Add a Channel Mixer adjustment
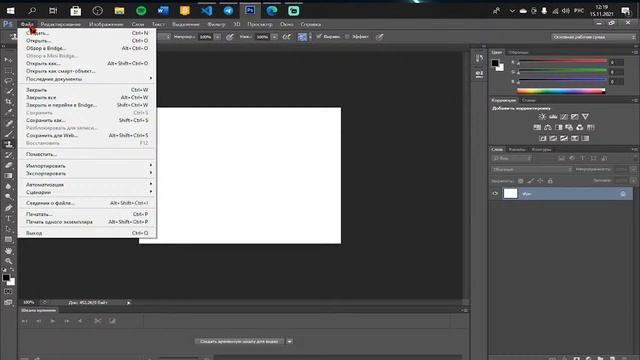Viewport: 640px width, 360px height. click(580, 127)
